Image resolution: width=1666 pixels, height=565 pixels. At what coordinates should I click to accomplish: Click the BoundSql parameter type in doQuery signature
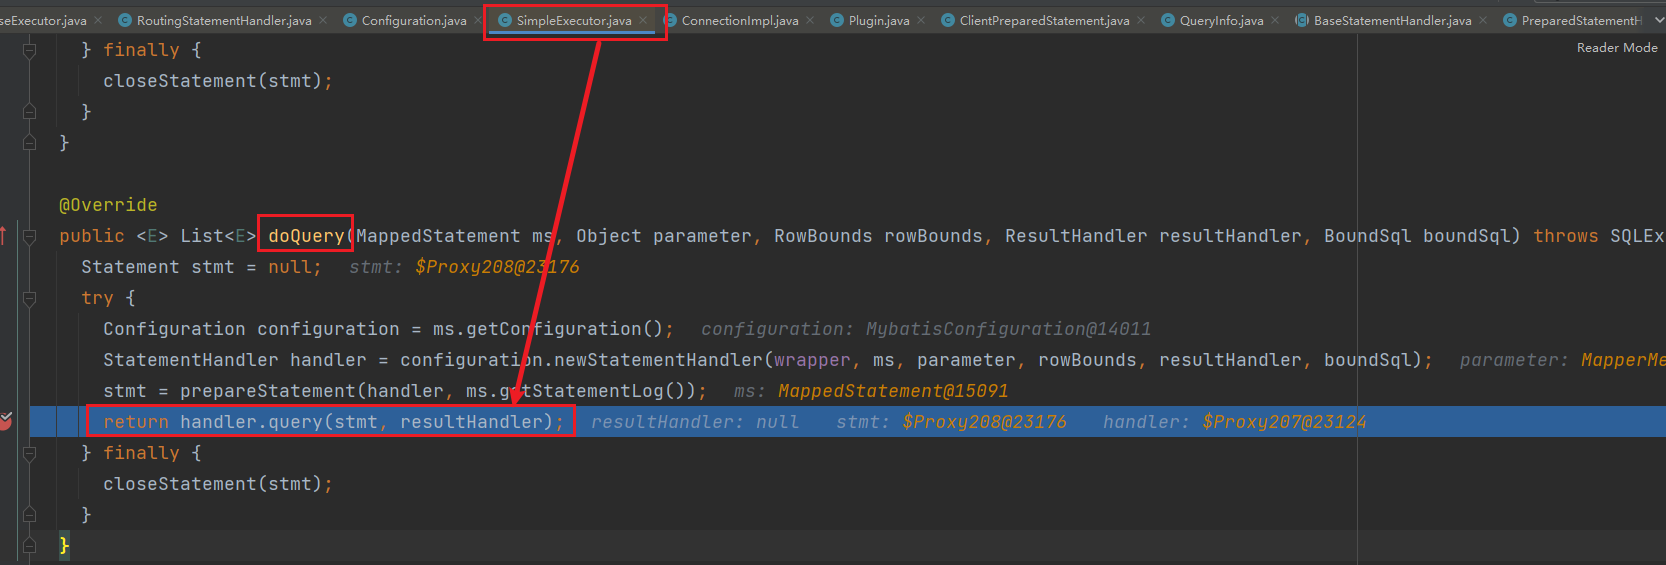click(1368, 236)
